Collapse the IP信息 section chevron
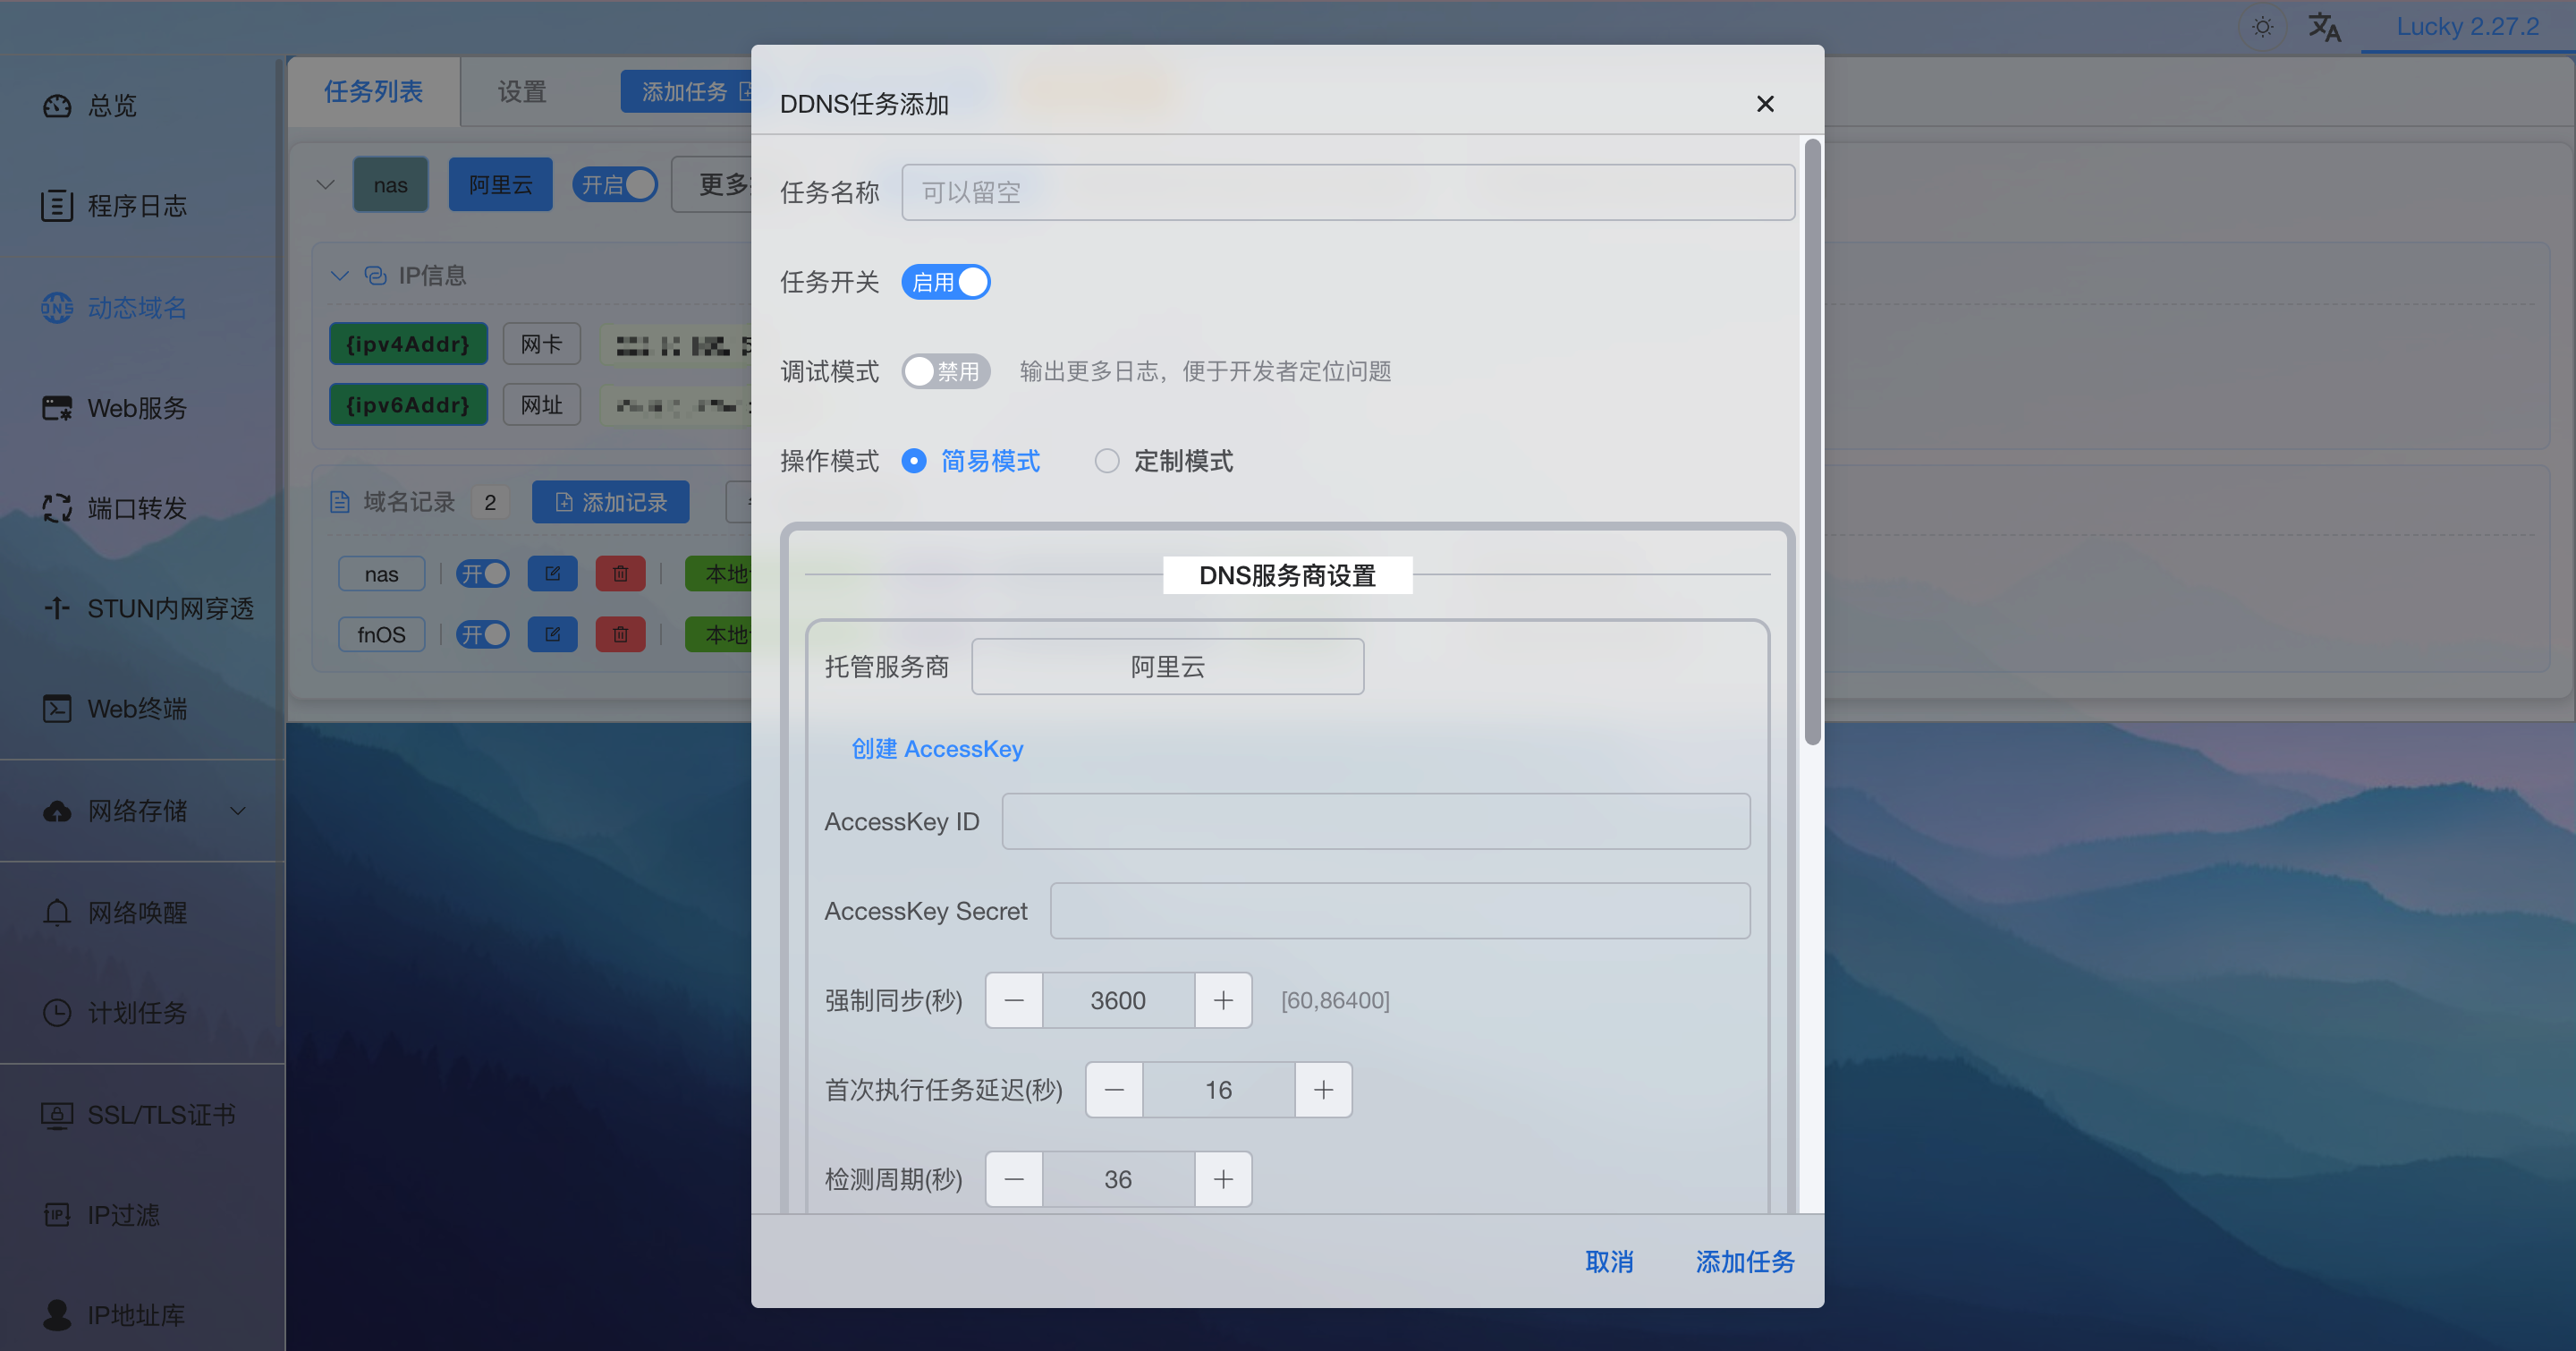The image size is (2576, 1351). click(x=339, y=276)
